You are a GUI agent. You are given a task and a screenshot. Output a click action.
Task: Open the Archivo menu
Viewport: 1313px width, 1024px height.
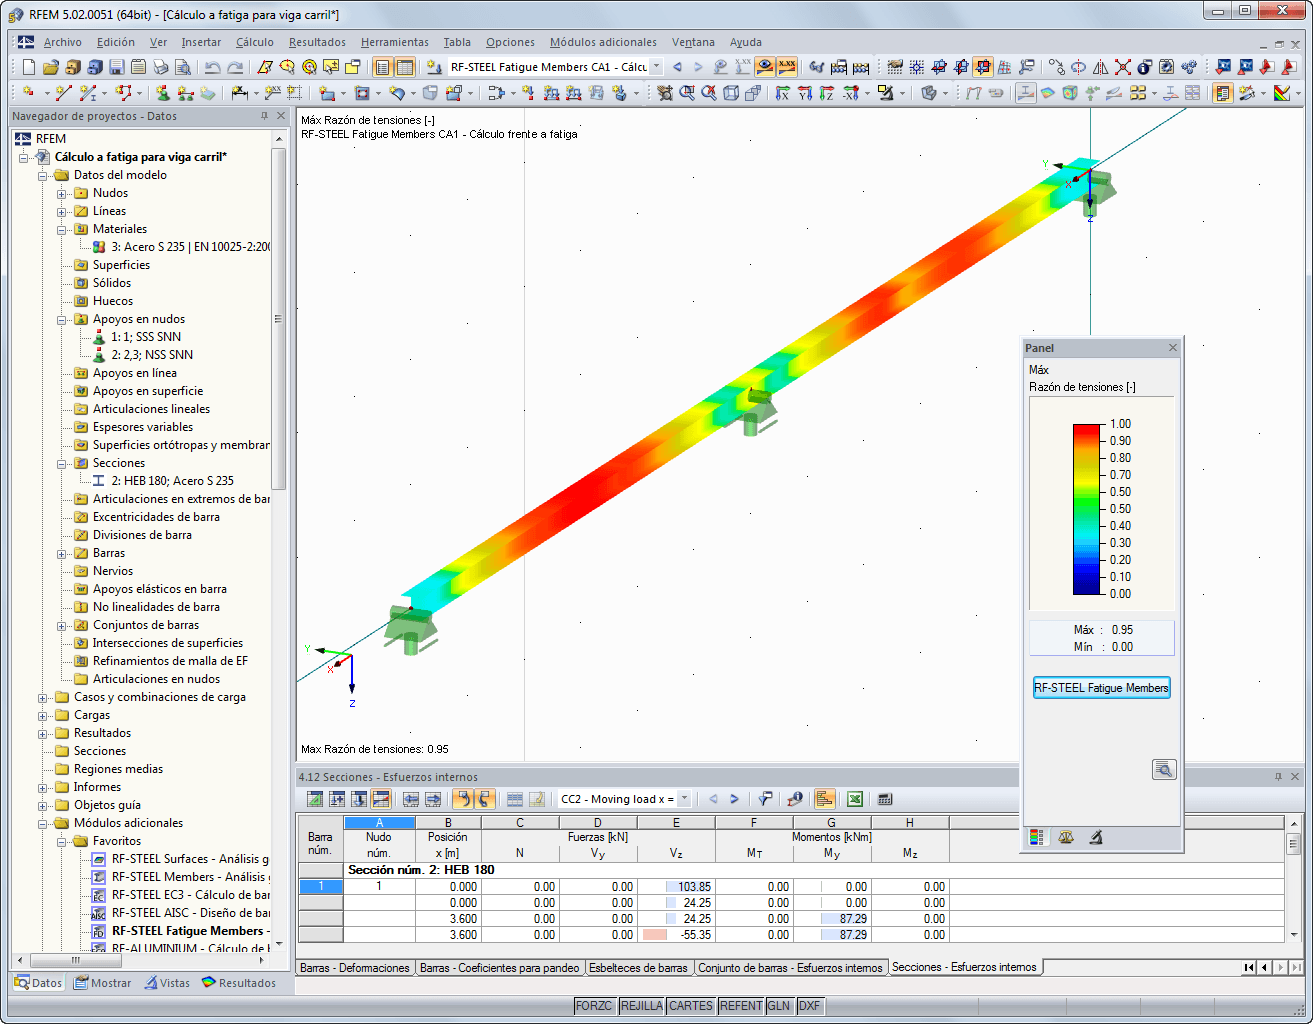point(62,42)
